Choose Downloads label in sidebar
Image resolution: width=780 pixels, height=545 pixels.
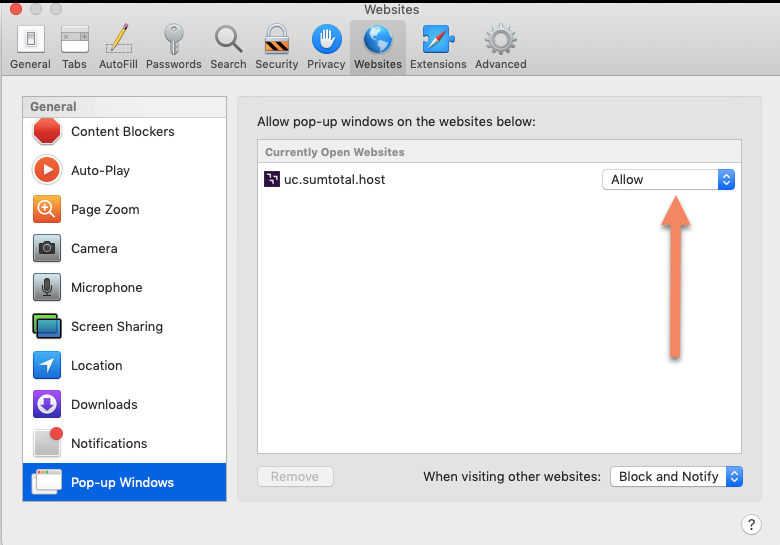[104, 404]
